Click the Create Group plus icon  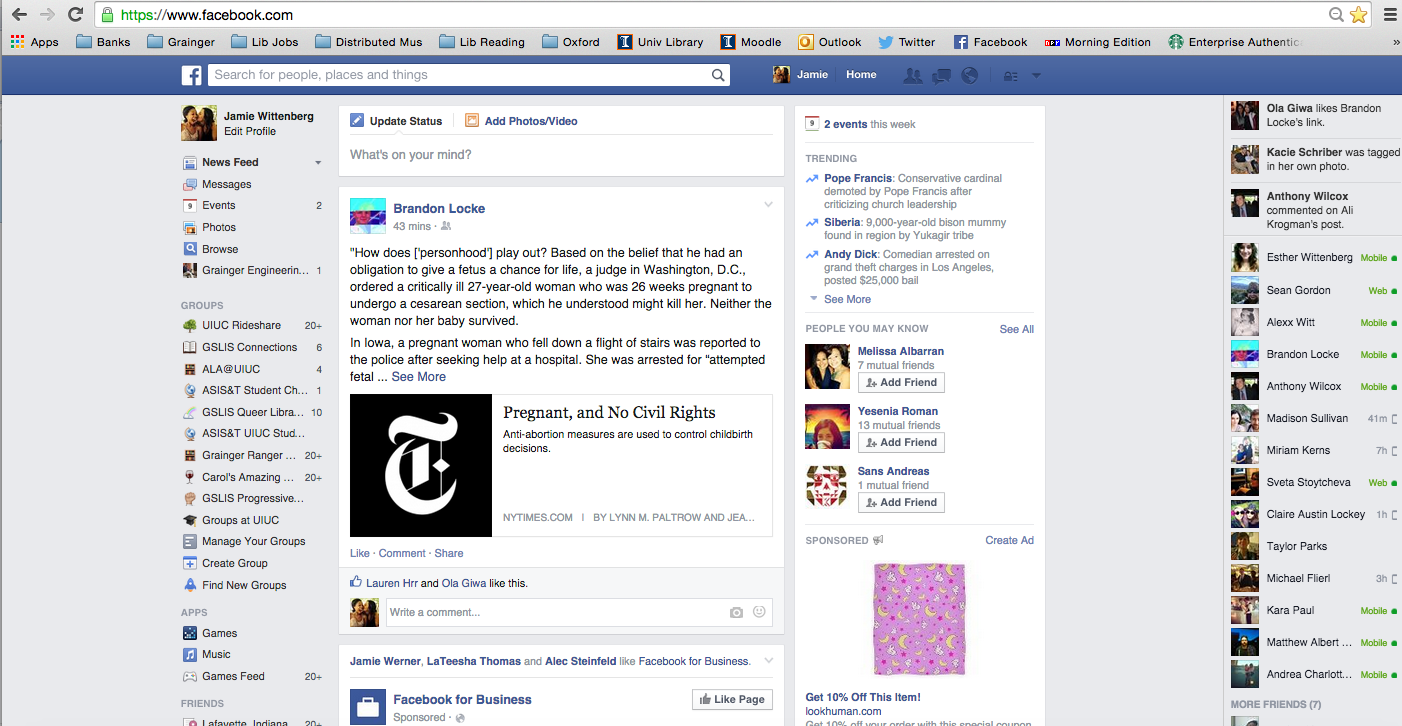pos(190,563)
